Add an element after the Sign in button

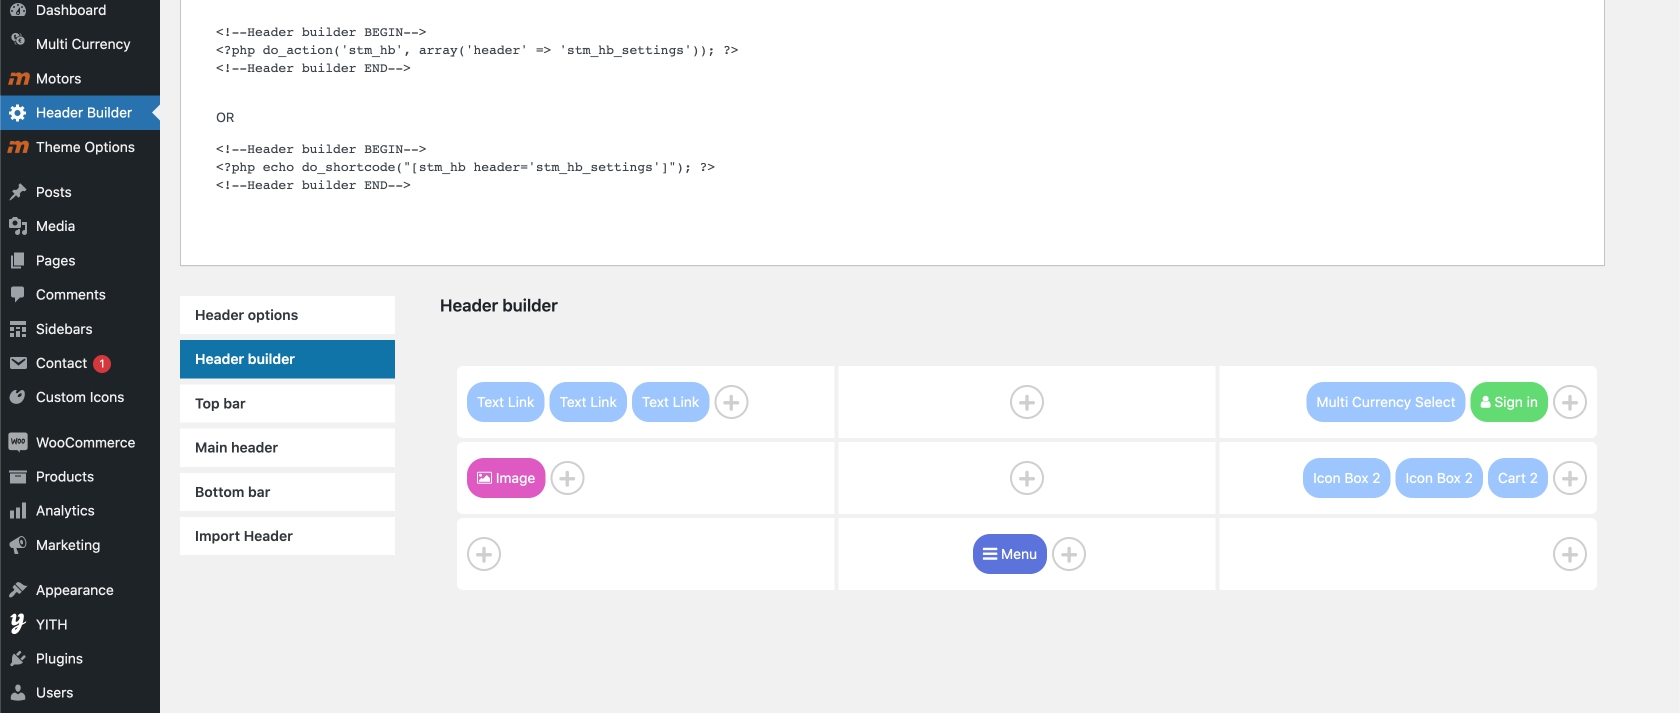coord(1570,402)
